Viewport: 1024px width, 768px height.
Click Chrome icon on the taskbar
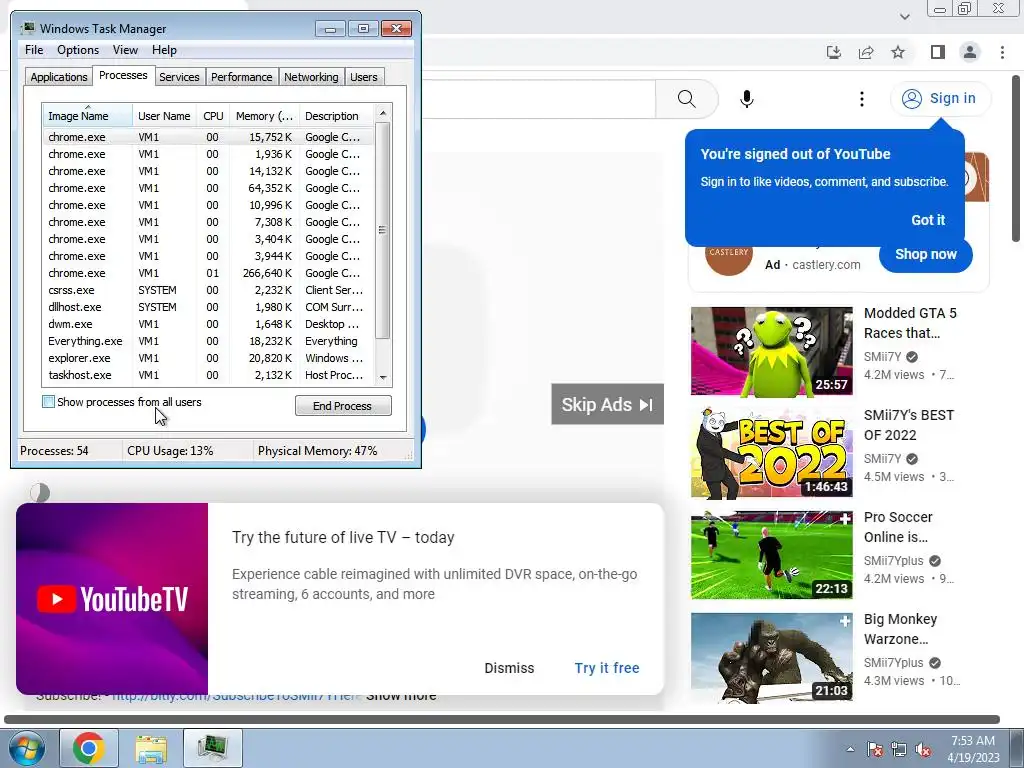click(89, 748)
